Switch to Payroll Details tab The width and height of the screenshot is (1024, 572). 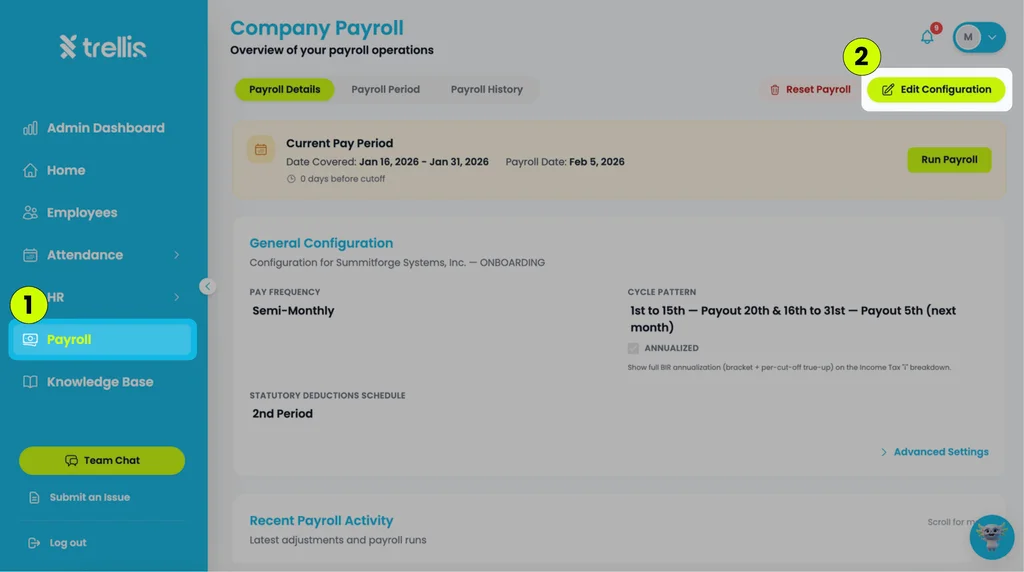[285, 89]
